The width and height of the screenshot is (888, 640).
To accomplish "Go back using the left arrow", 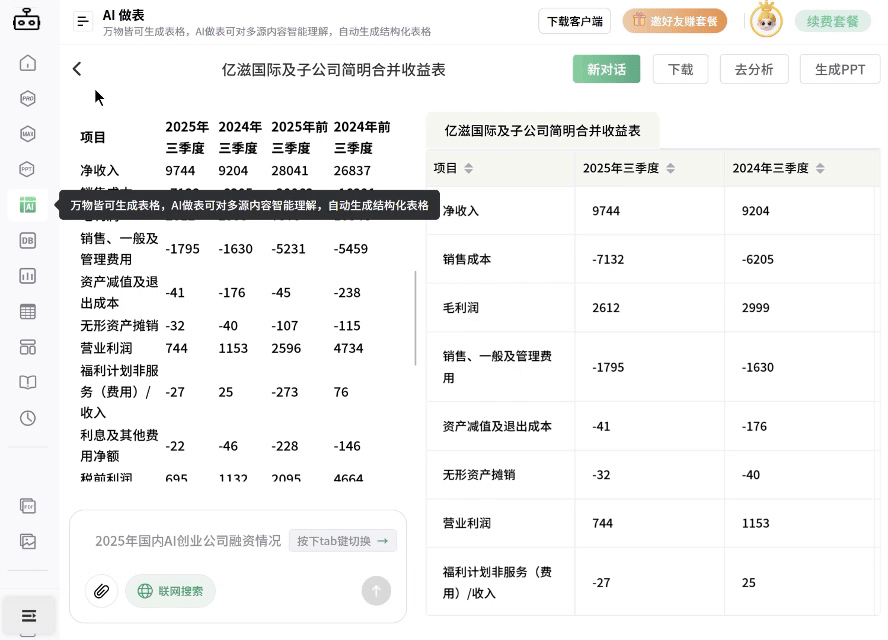I will tap(77, 69).
